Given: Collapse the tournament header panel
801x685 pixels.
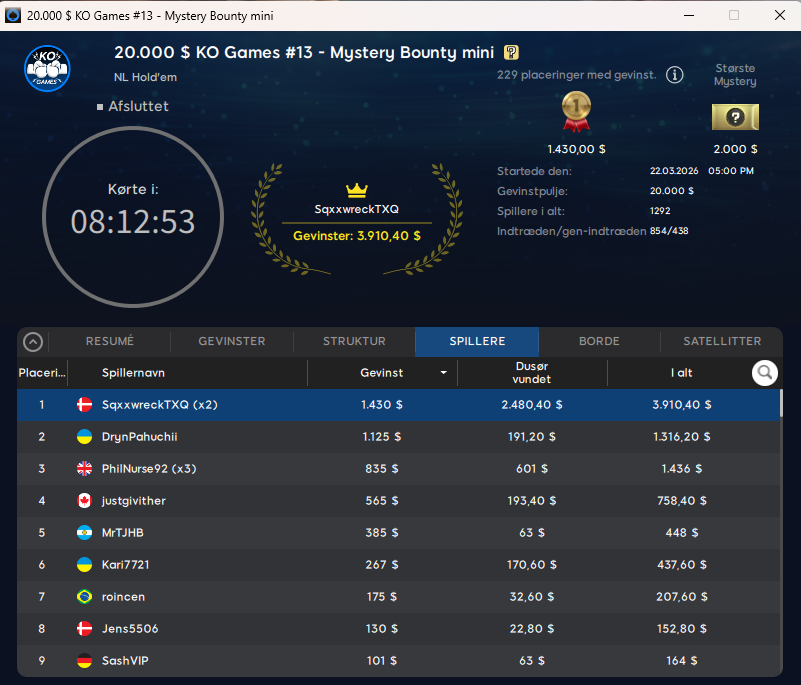Looking at the screenshot, I should [33, 342].
